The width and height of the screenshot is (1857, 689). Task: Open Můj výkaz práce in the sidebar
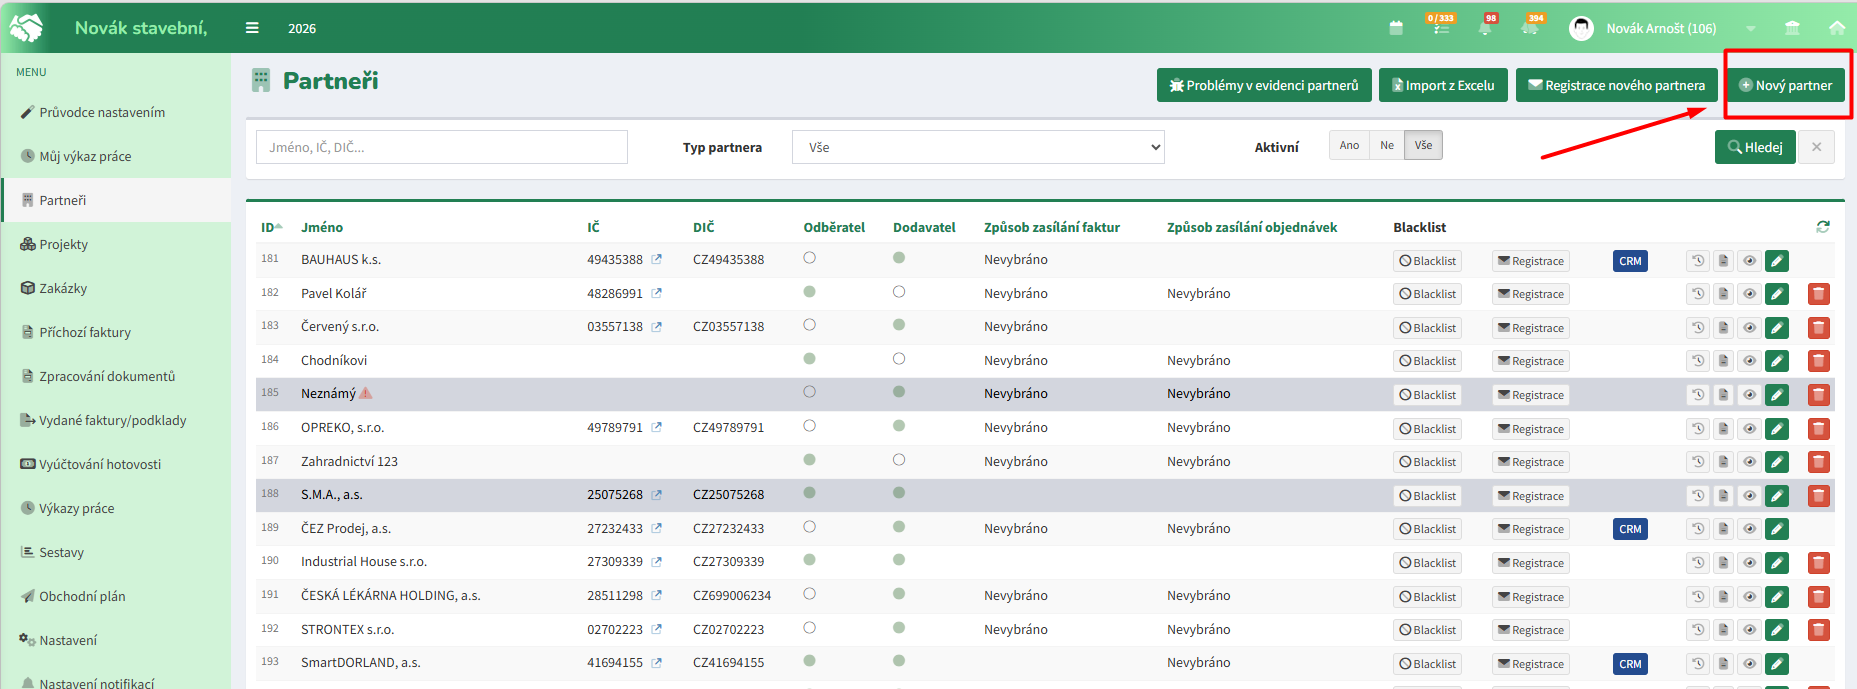[85, 156]
